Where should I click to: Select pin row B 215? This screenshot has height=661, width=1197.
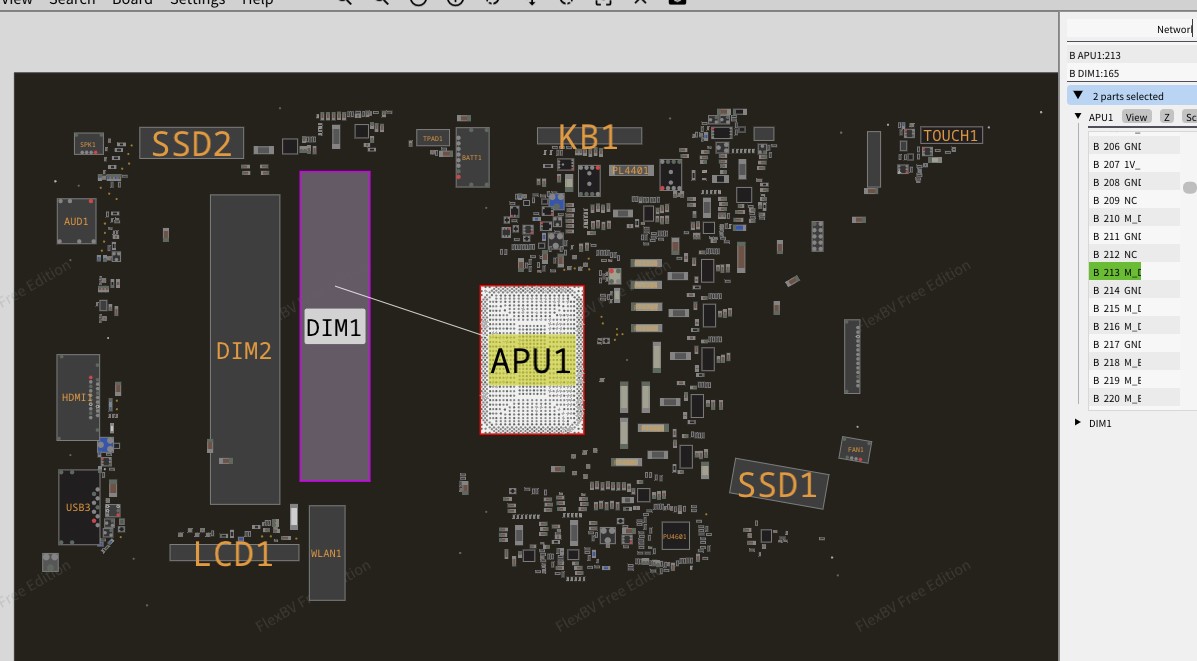click(1134, 308)
